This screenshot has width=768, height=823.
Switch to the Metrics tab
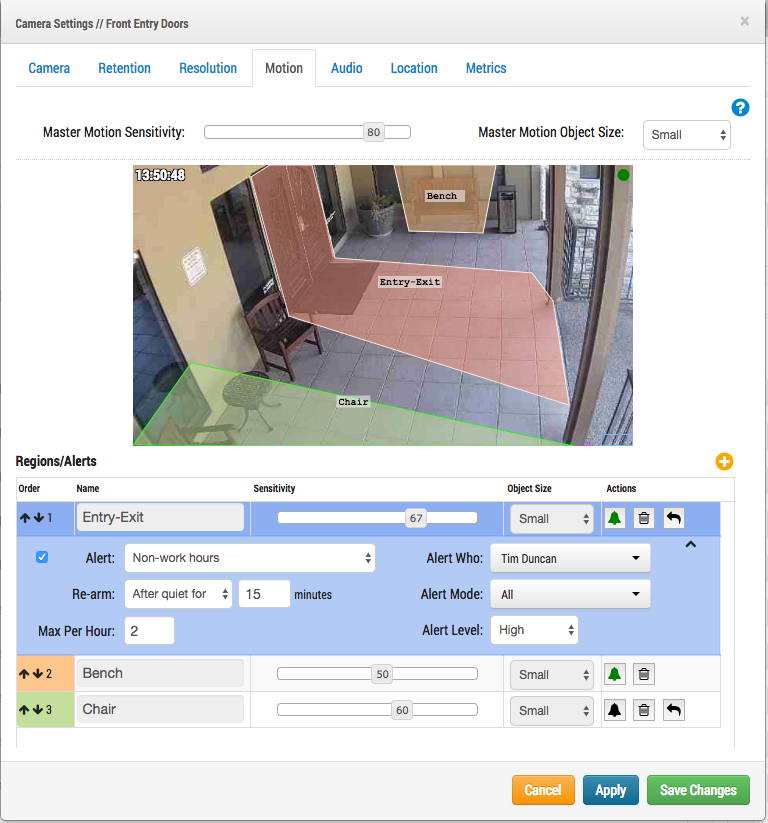pos(486,68)
